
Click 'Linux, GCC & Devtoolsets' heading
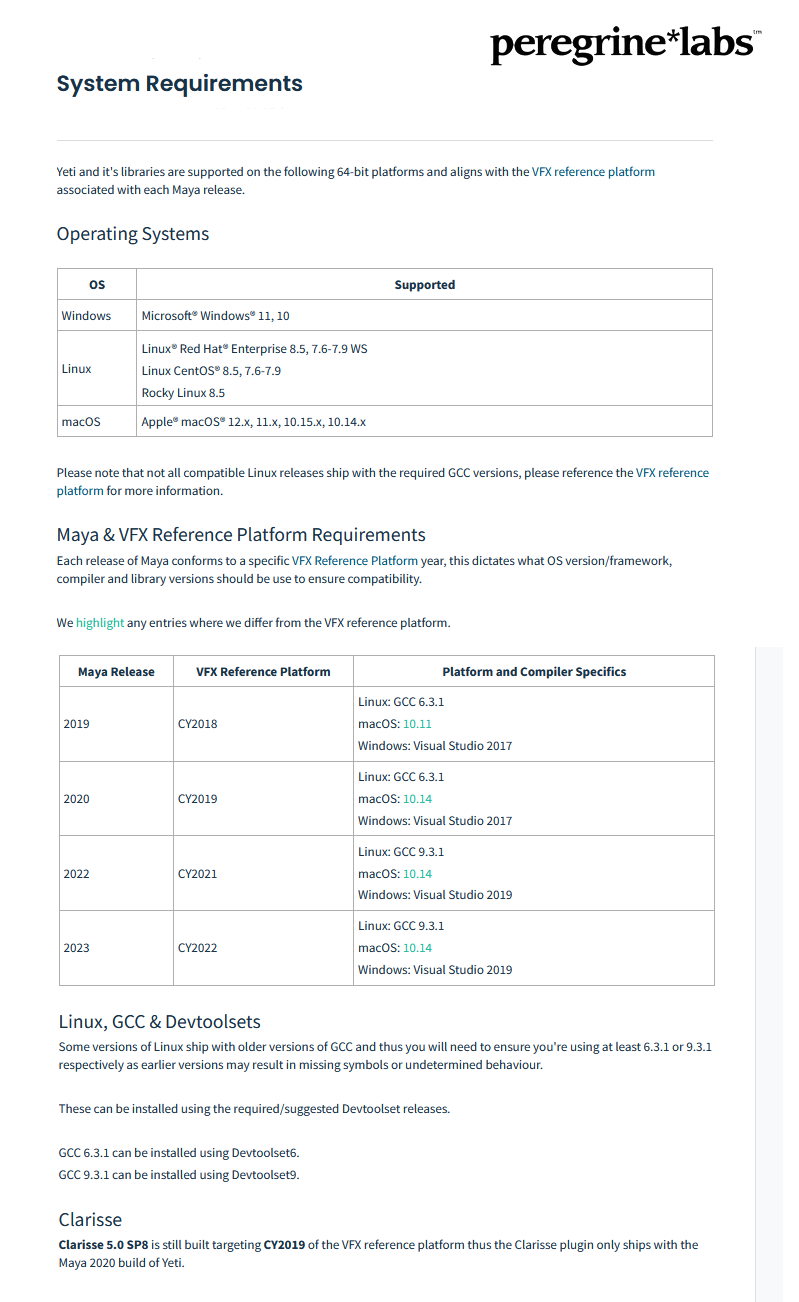point(160,1022)
